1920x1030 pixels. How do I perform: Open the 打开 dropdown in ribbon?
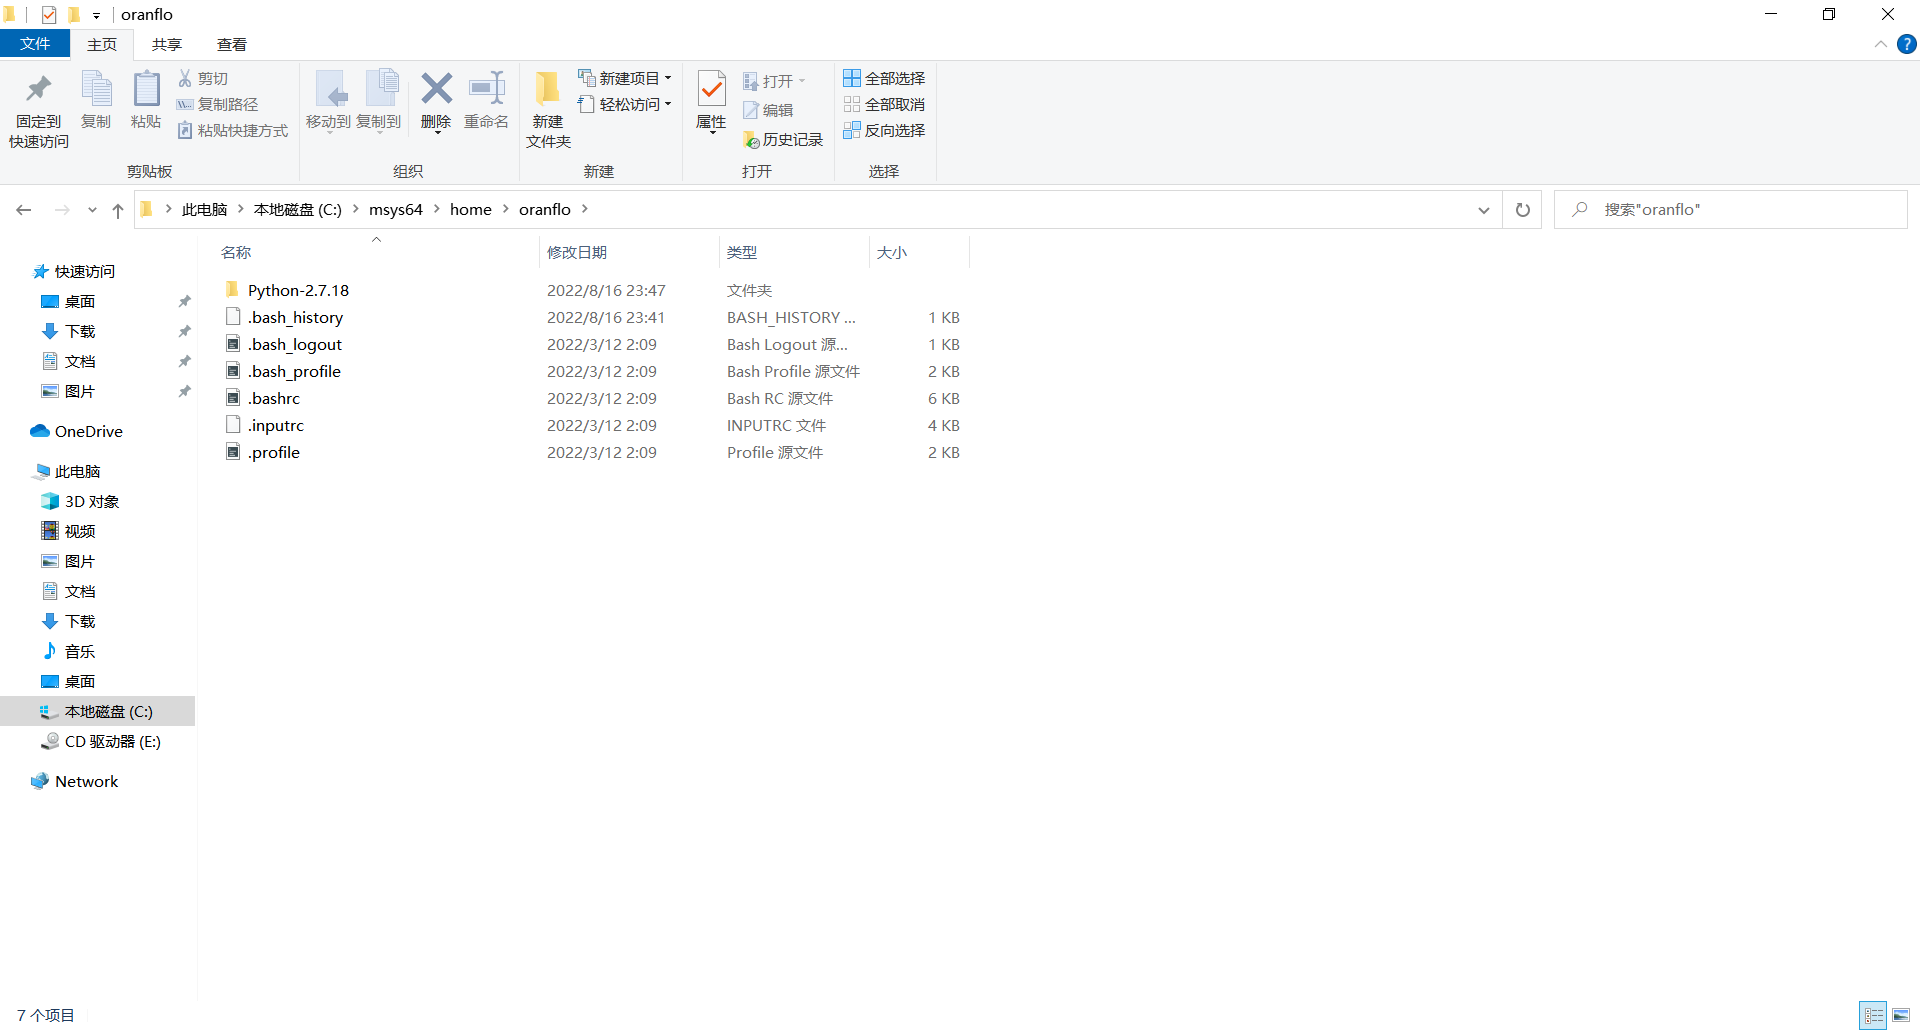click(x=774, y=81)
